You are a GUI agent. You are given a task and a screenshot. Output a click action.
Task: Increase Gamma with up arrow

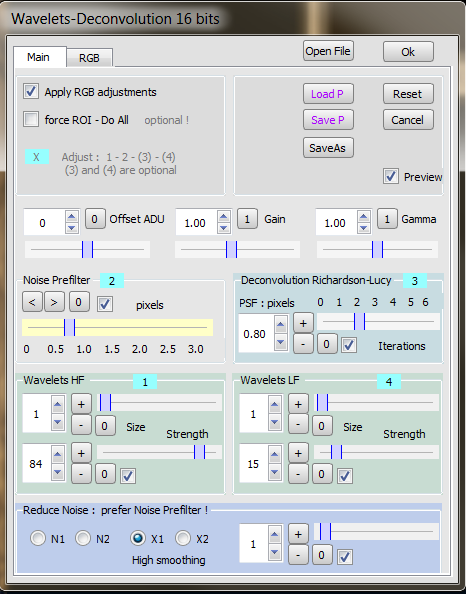point(364,217)
